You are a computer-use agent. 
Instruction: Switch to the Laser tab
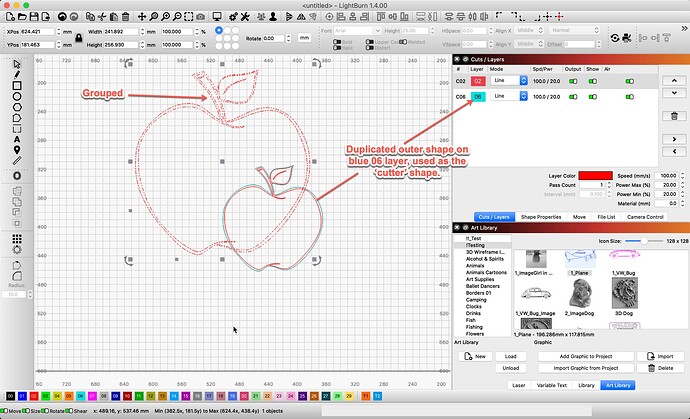click(x=519, y=385)
